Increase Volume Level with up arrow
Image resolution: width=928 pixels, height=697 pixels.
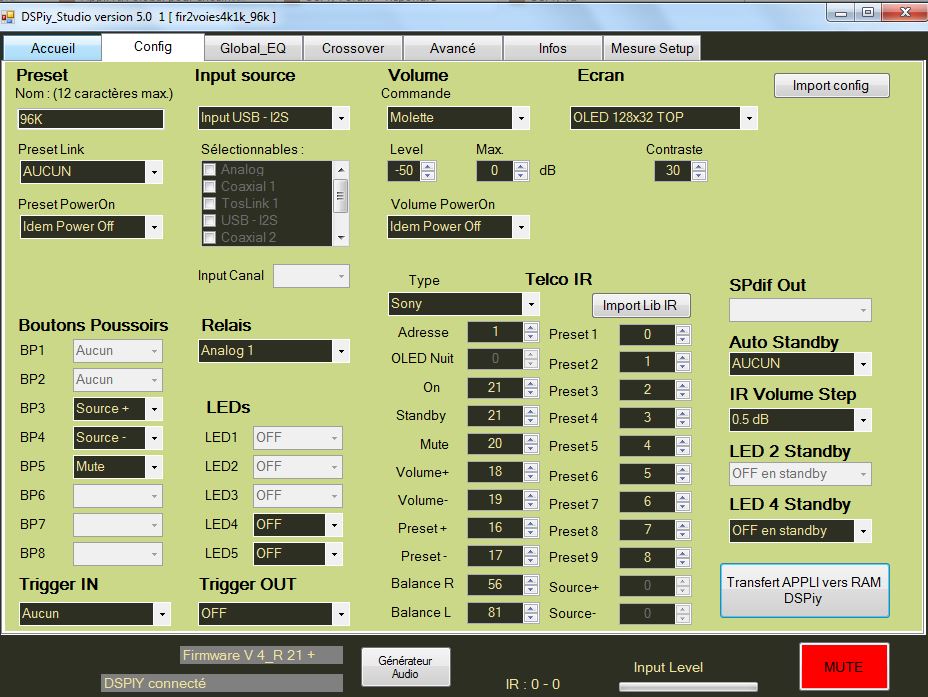[427, 166]
